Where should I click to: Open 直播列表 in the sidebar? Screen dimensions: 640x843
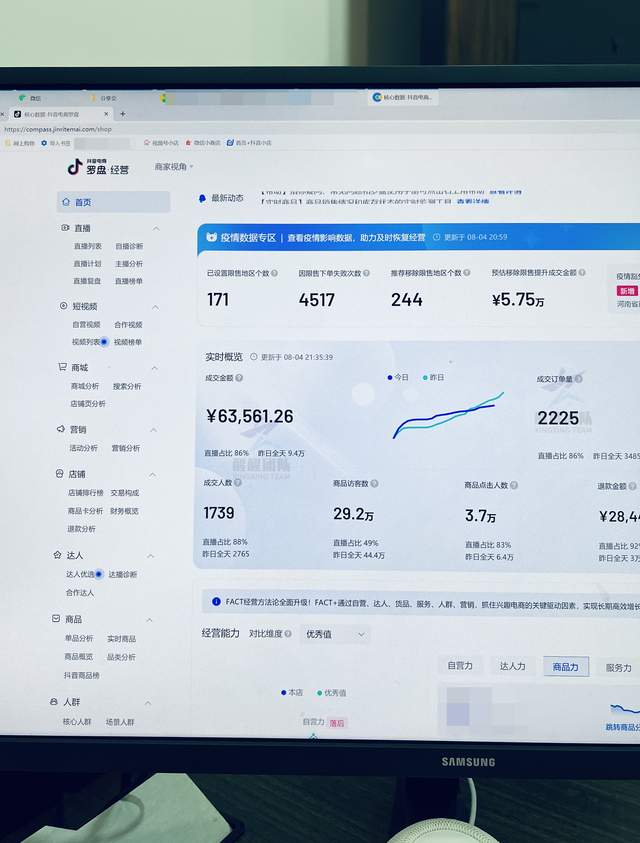(88, 246)
